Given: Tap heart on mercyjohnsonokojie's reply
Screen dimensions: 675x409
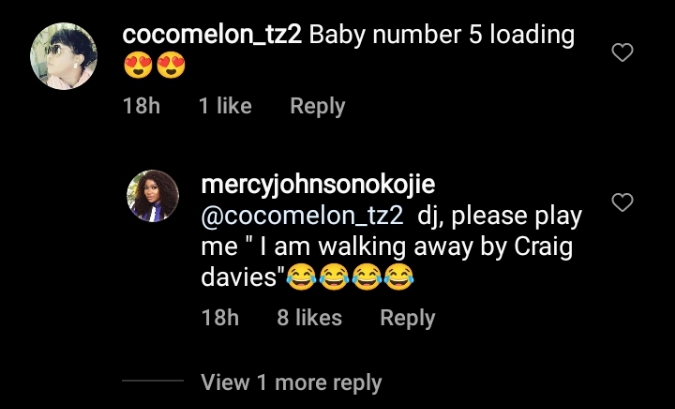Looking at the screenshot, I should [622, 203].
